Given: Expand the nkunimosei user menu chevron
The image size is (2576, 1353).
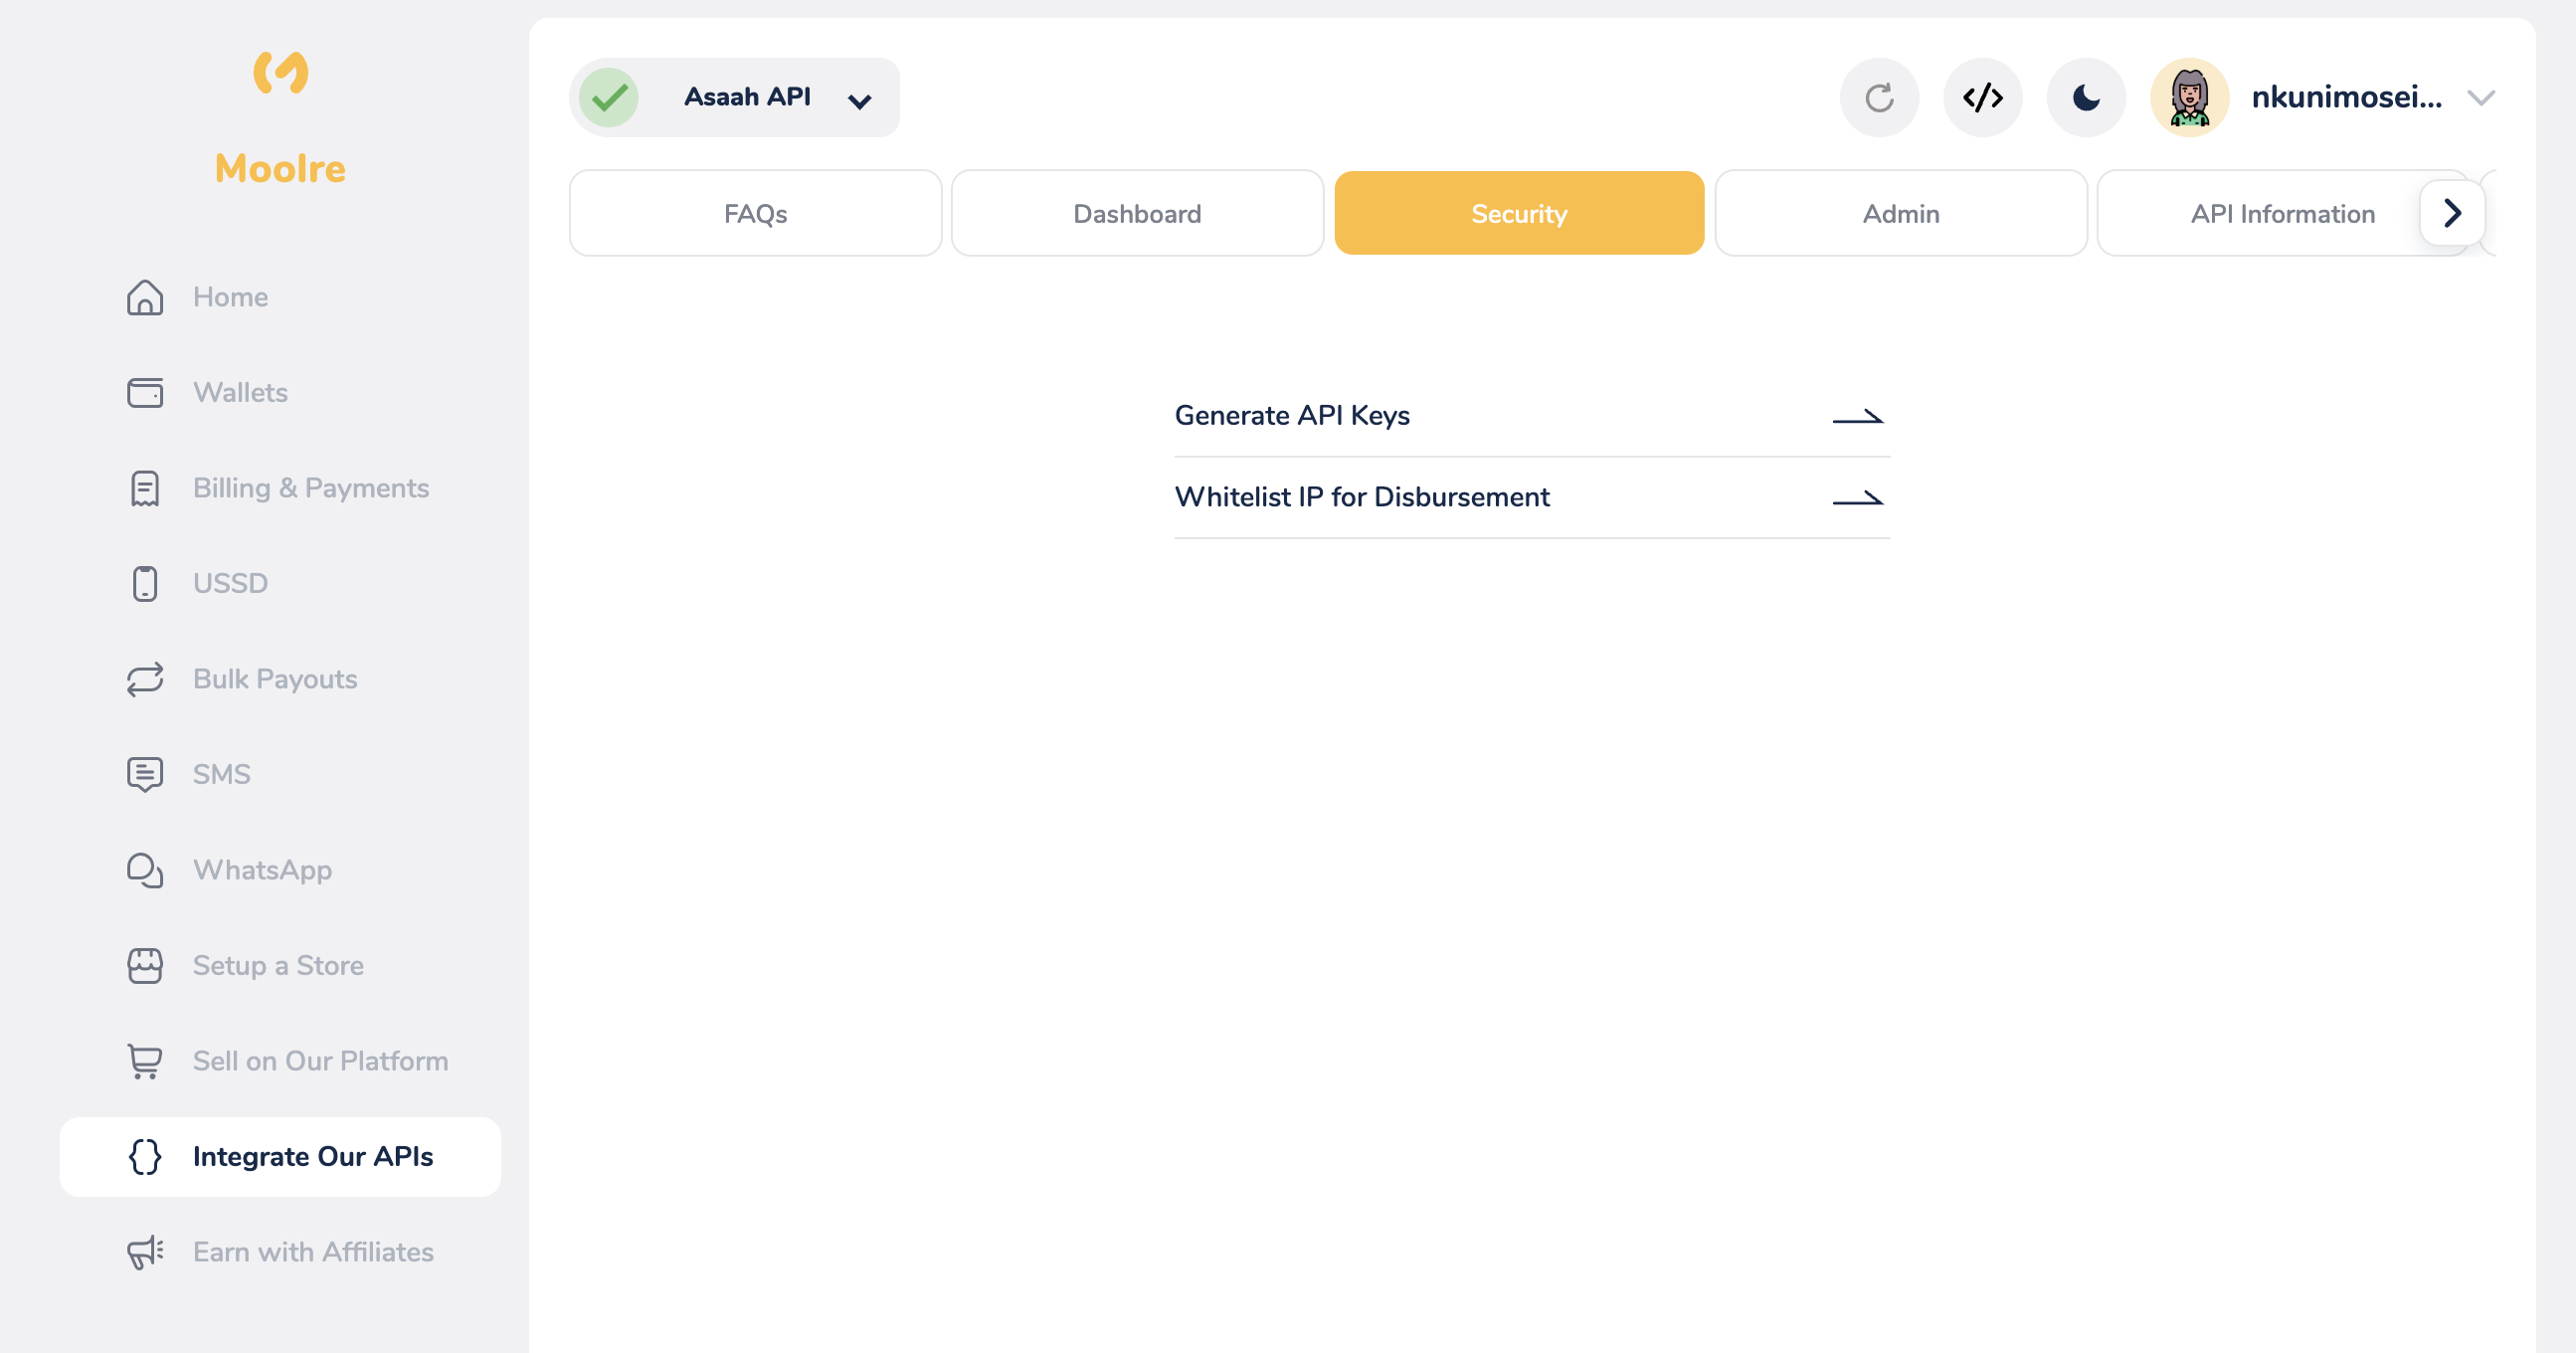Looking at the screenshot, I should (2481, 98).
